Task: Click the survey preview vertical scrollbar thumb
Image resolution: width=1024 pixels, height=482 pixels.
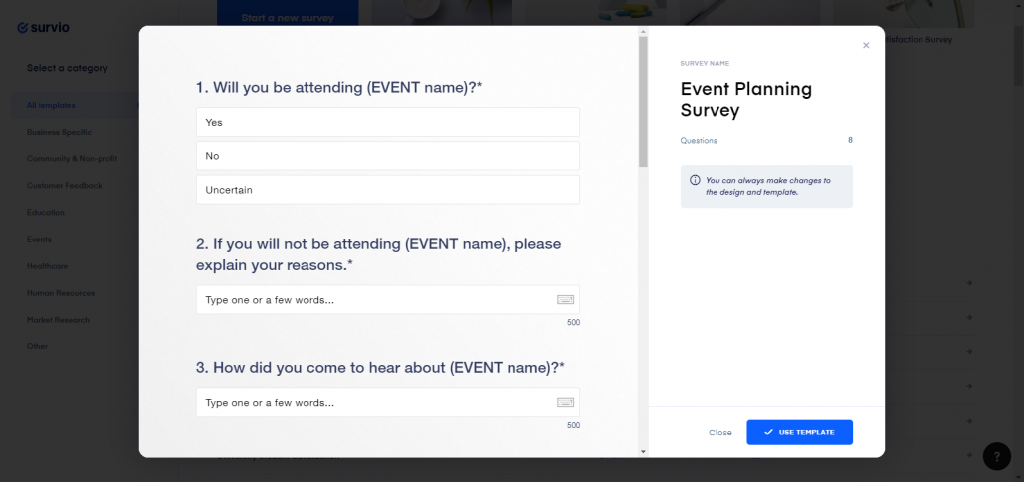Action: coord(643,100)
